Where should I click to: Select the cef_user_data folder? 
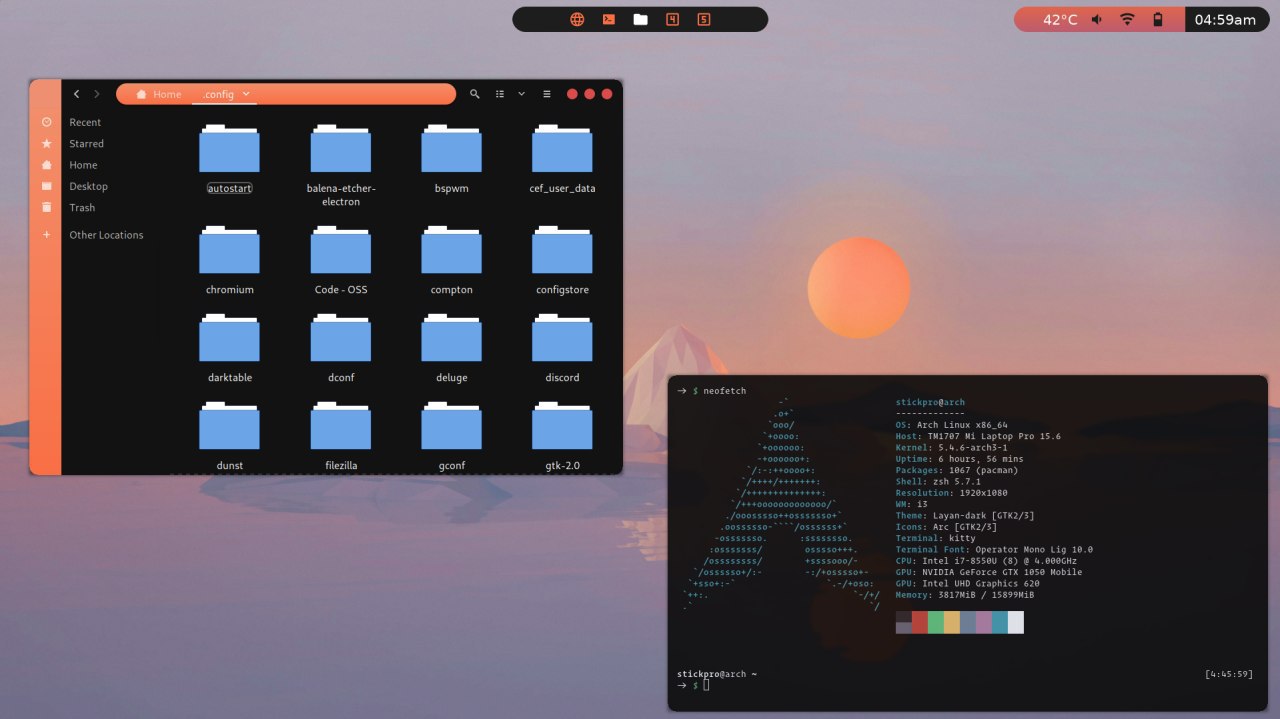[x=563, y=158]
